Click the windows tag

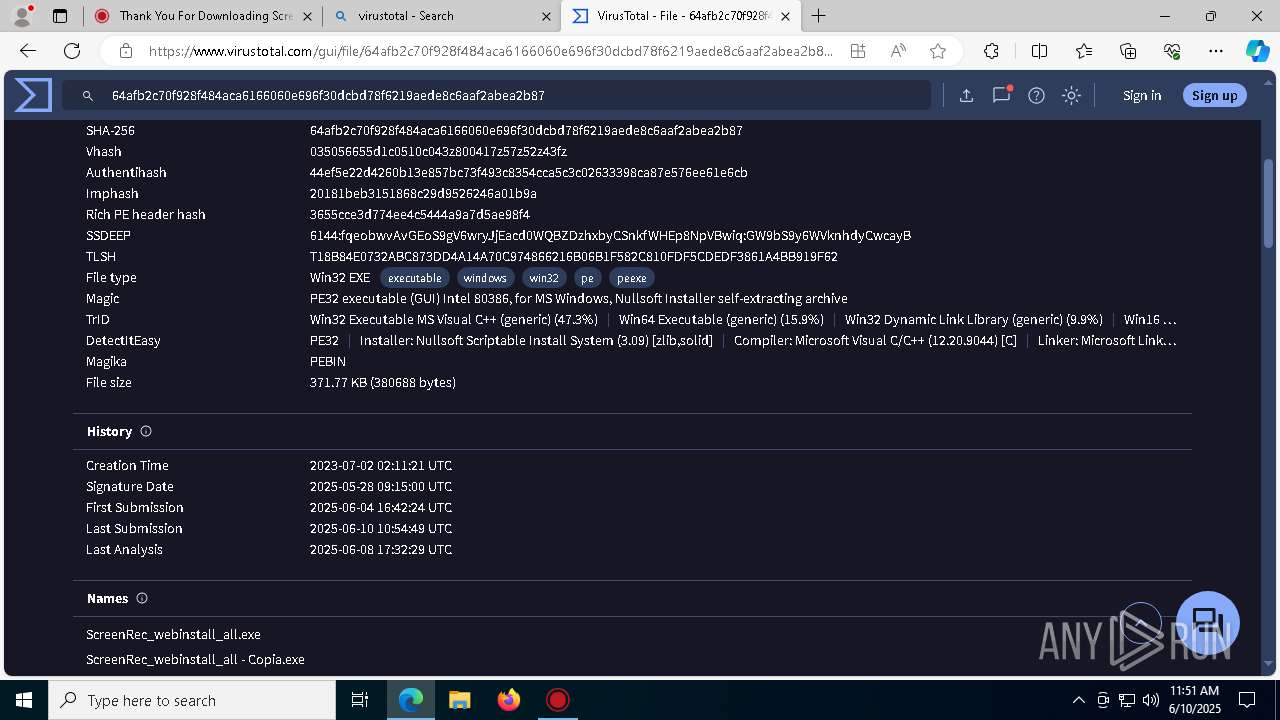(485, 278)
